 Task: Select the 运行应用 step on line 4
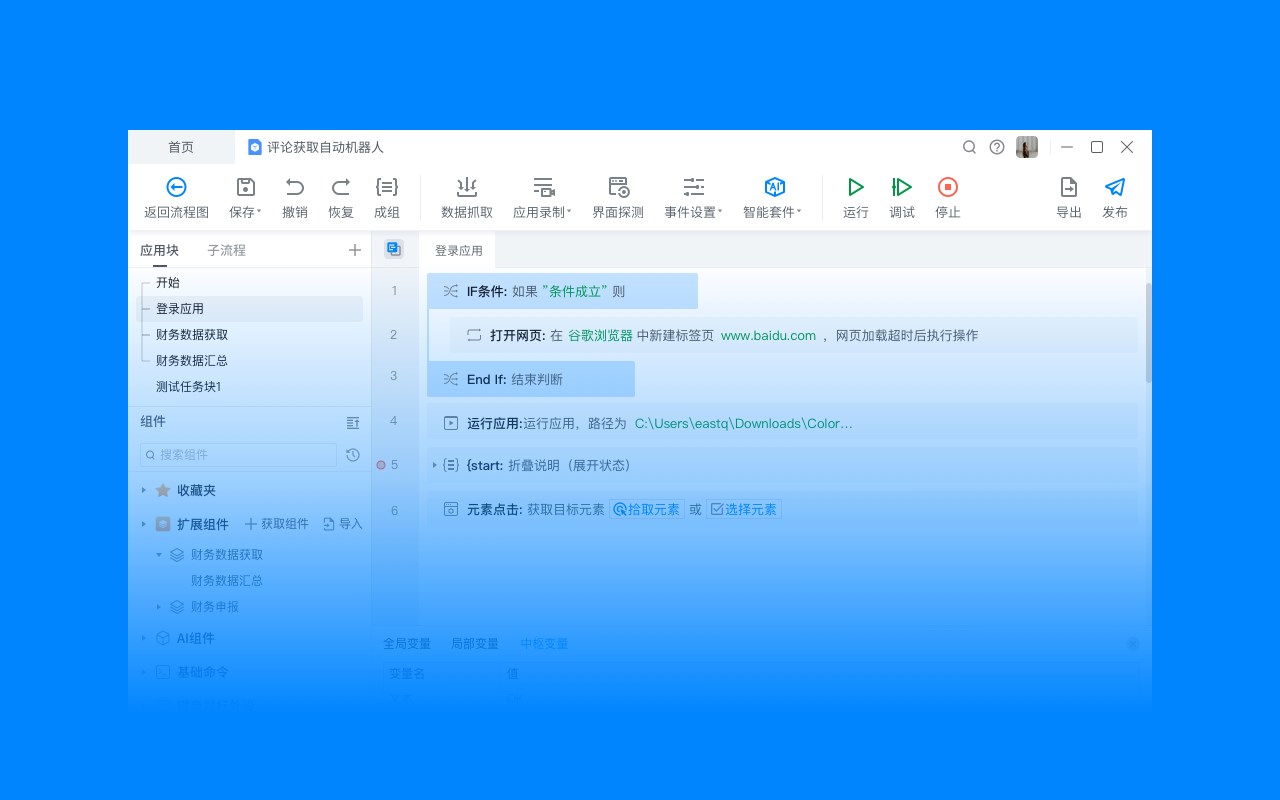point(782,423)
